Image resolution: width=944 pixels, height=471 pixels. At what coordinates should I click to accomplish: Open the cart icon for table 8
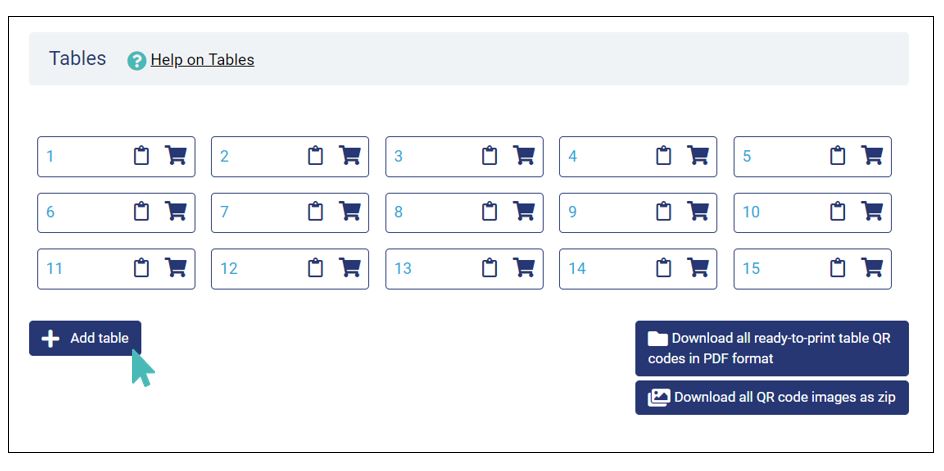(x=524, y=211)
